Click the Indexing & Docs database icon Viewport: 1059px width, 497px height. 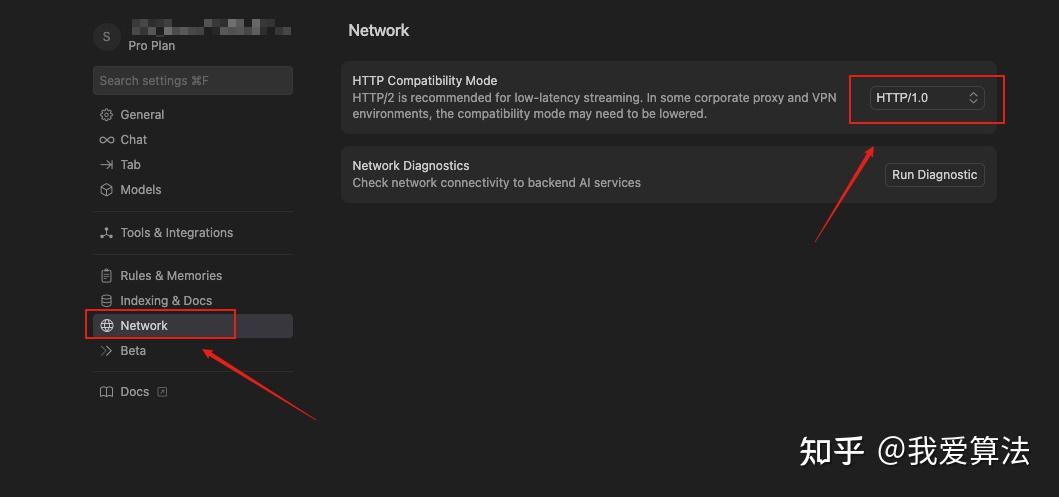tap(107, 301)
